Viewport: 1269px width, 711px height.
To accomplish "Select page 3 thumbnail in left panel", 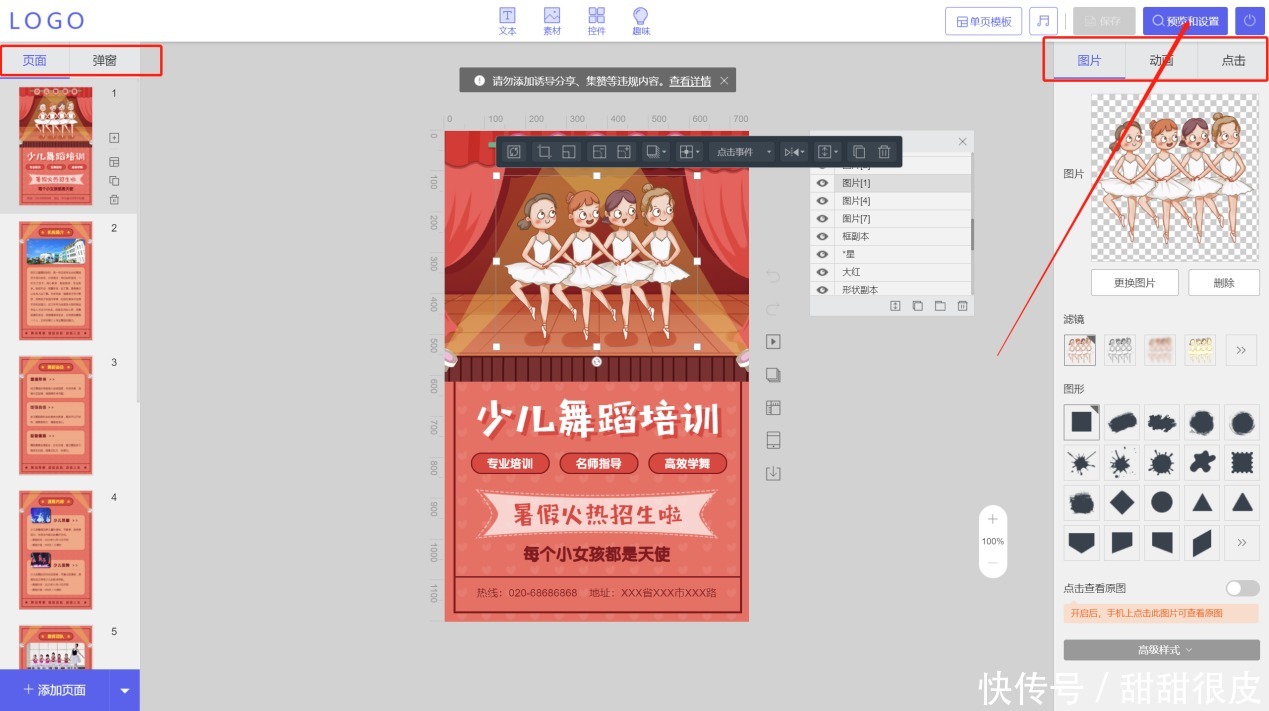I will (x=55, y=415).
